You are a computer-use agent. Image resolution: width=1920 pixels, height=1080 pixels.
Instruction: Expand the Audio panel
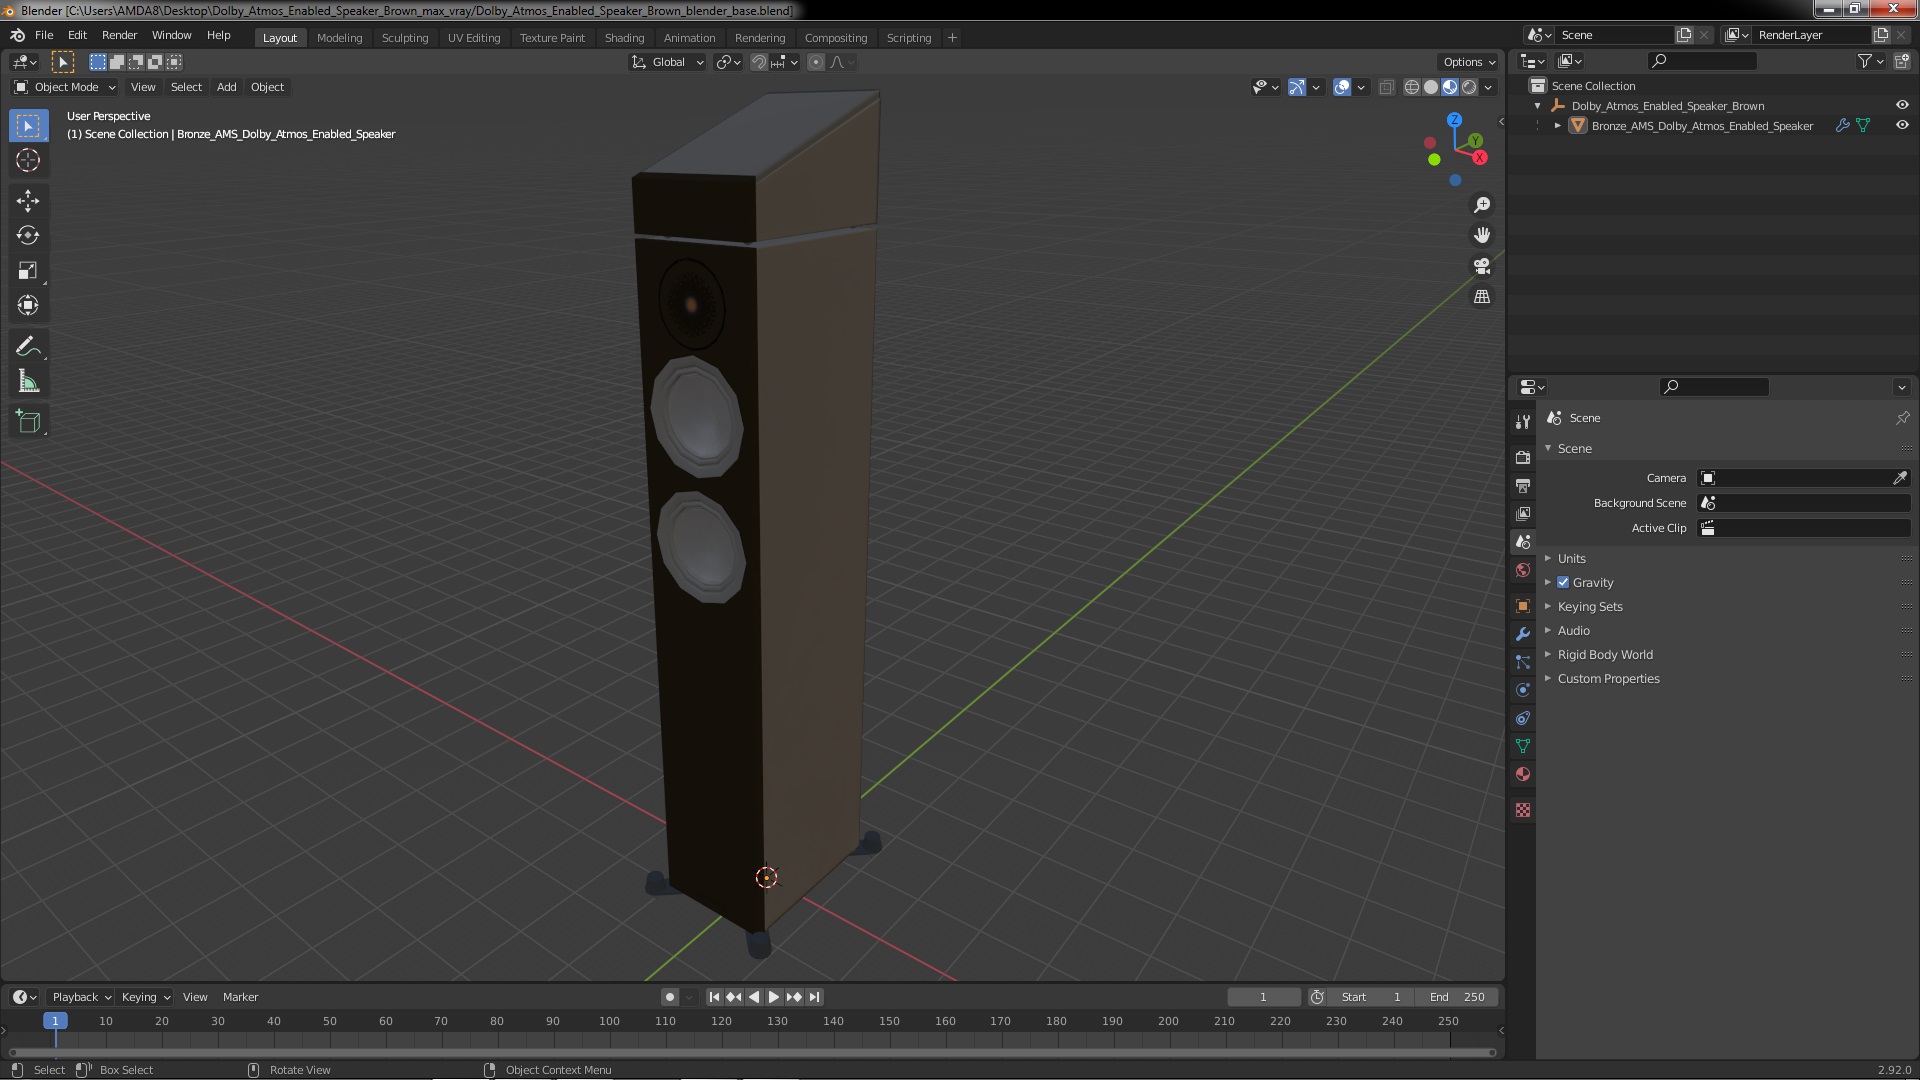click(1573, 631)
